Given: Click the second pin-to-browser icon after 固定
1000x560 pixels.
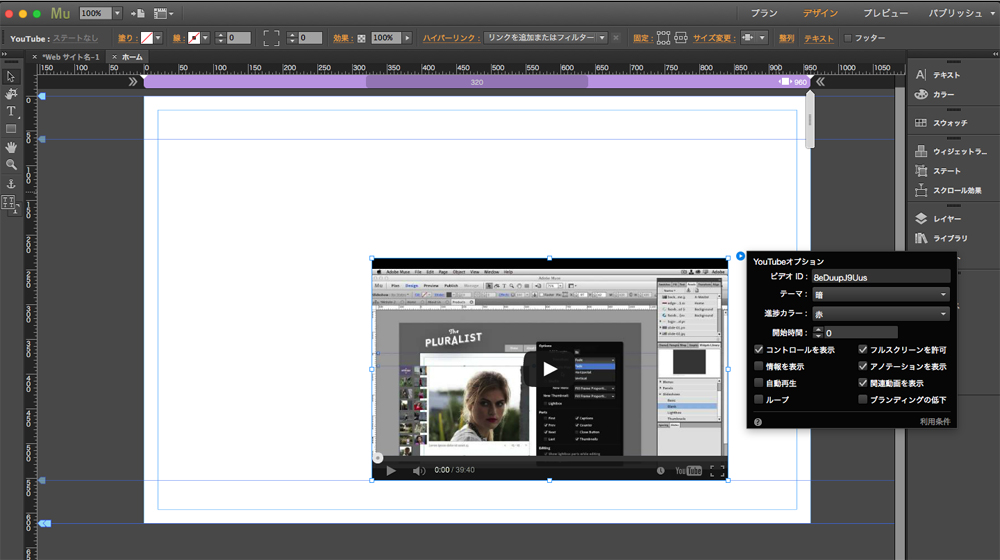Looking at the screenshot, I should (x=680, y=38).
